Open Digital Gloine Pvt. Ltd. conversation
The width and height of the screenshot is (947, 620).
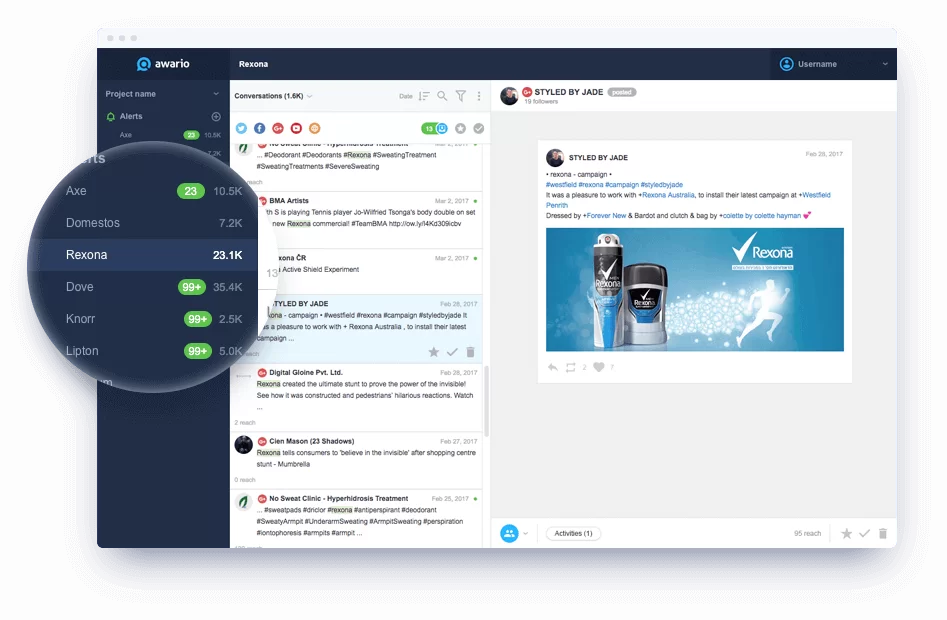356,397
